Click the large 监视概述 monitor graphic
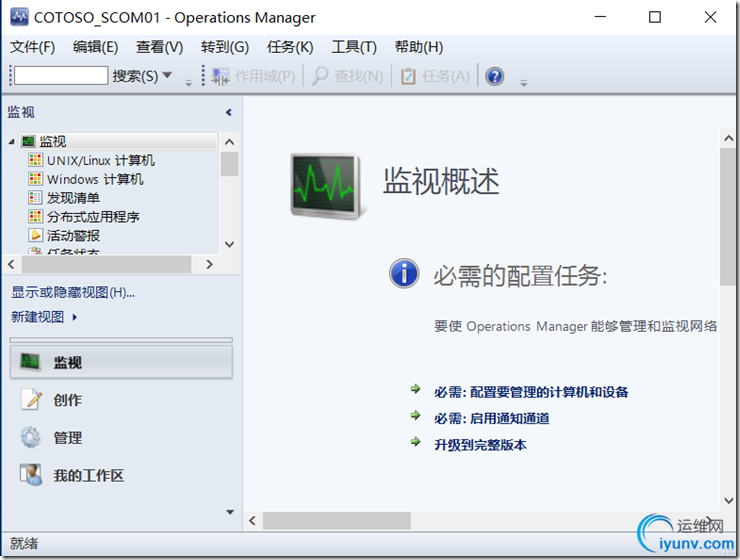The height and width of the screenshot is (560, 740). coord(327,185)
